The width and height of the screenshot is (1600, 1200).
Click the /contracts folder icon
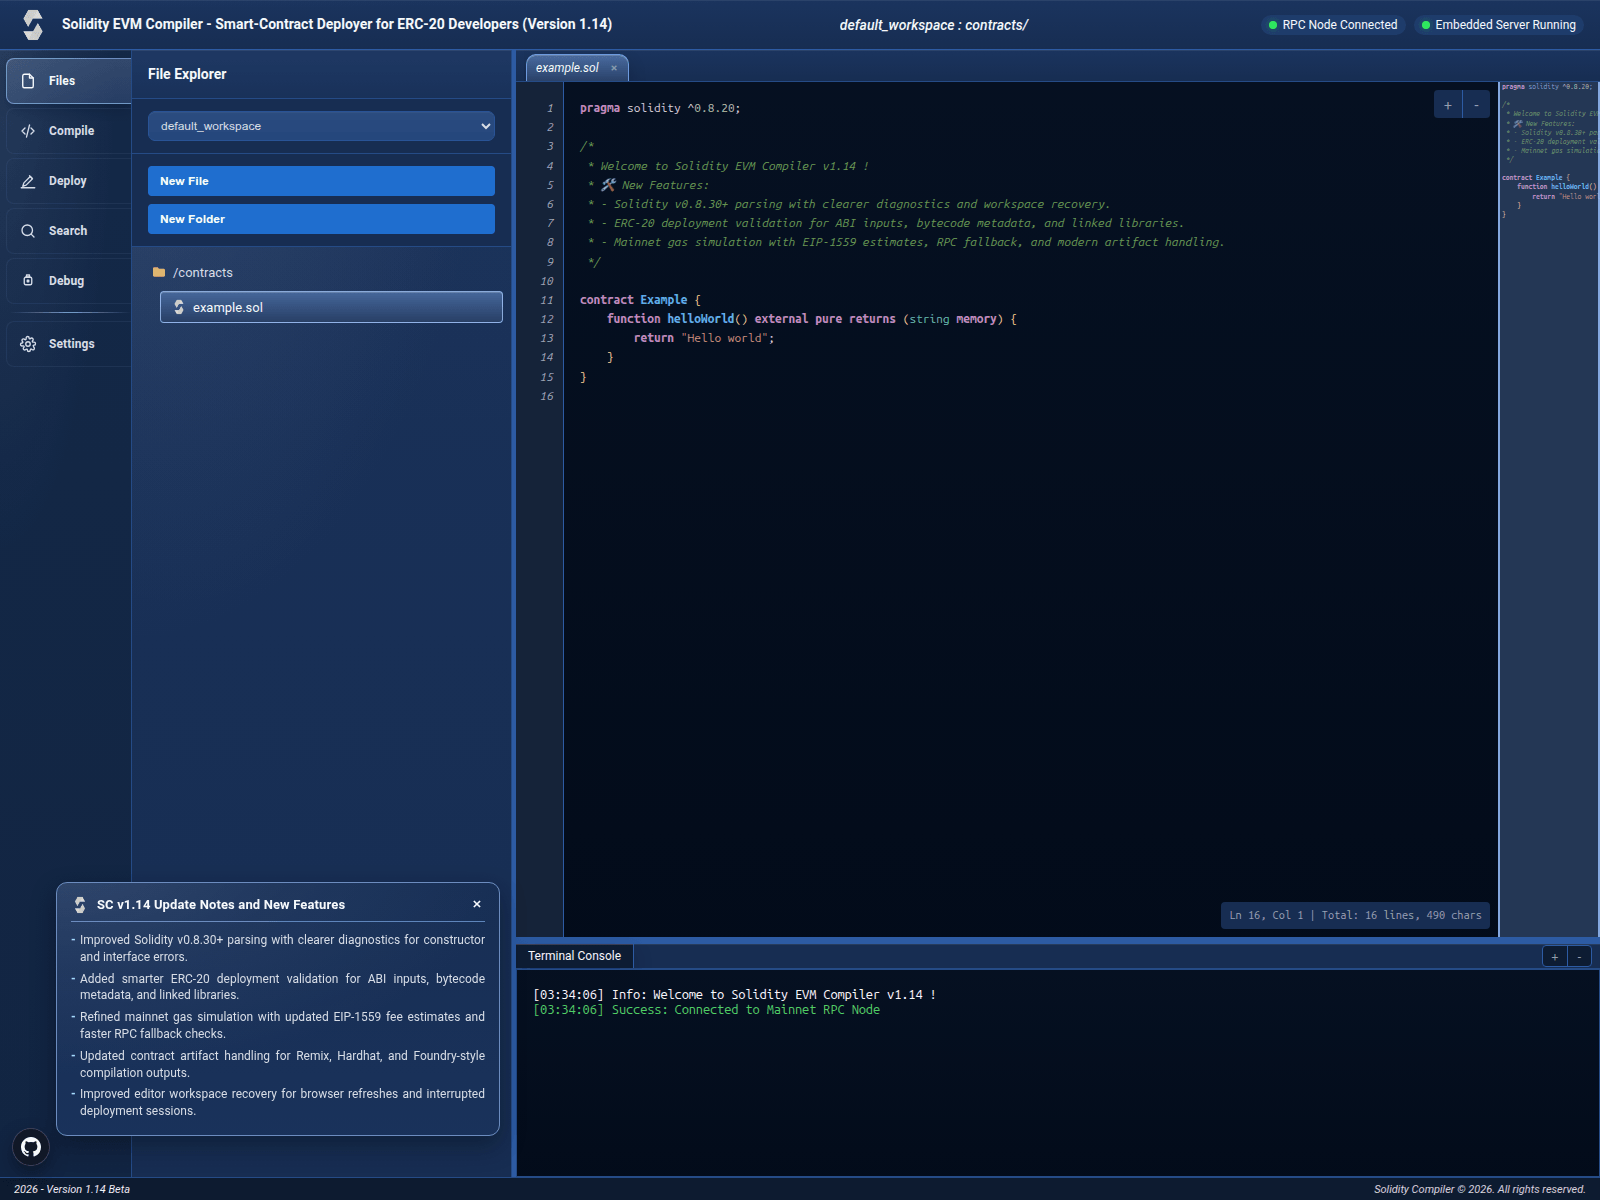(x=159, y=272)
